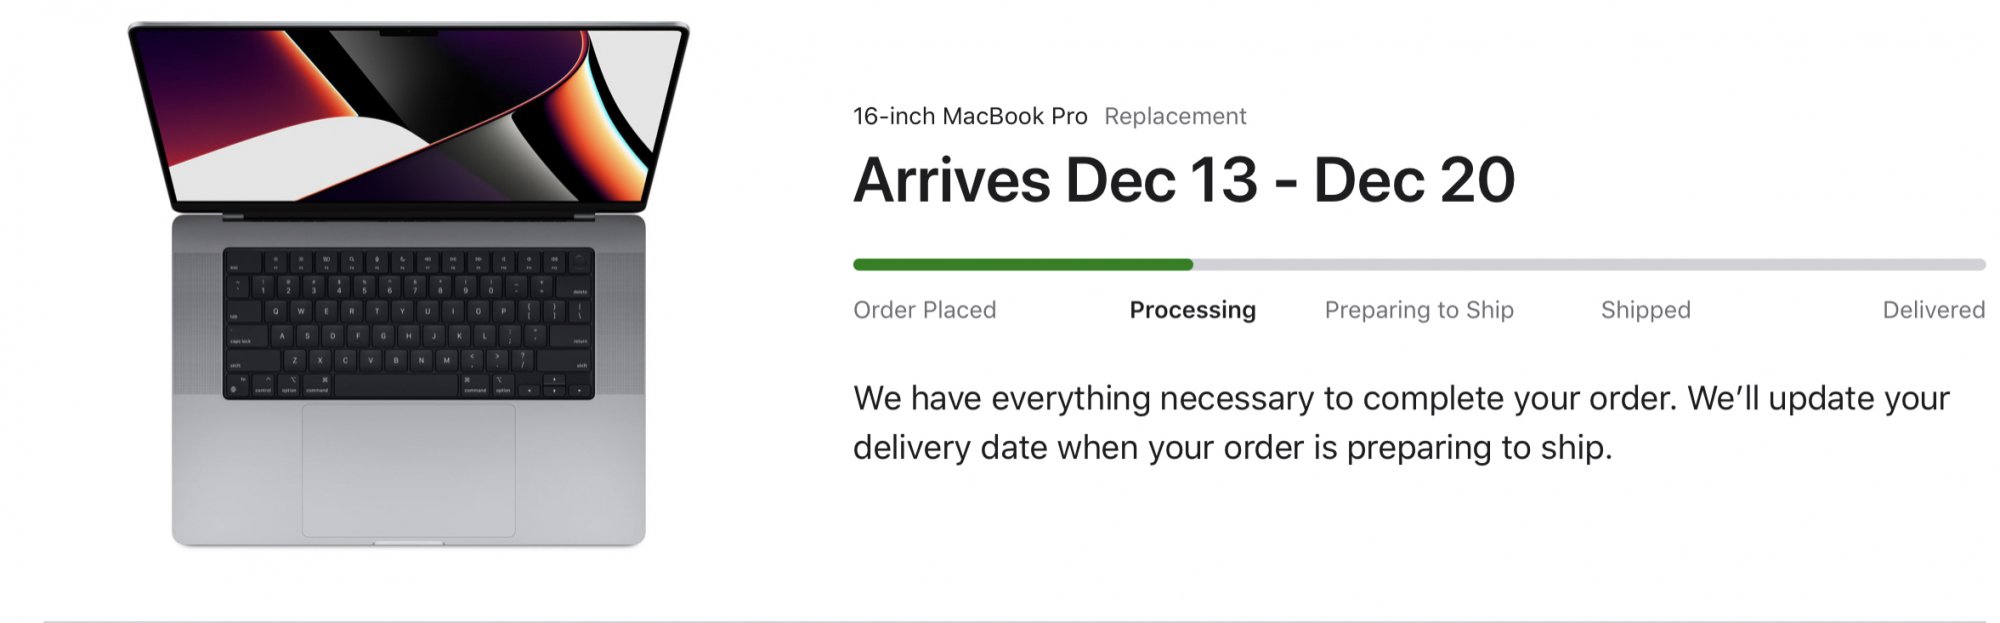Click the Touch ID key on the keyboard
The height and width of the screenshot is (623, 2000).
click(x=579, y=260)
